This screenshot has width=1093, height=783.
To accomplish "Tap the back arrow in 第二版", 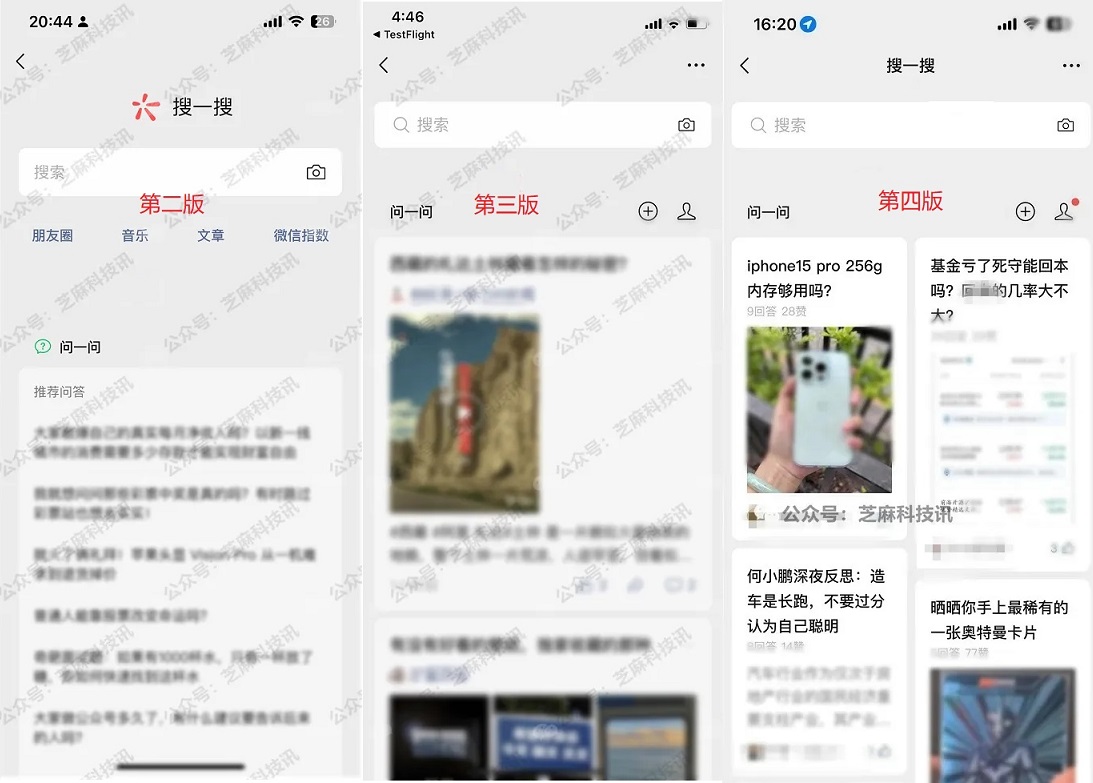I will tap(20, 61).
